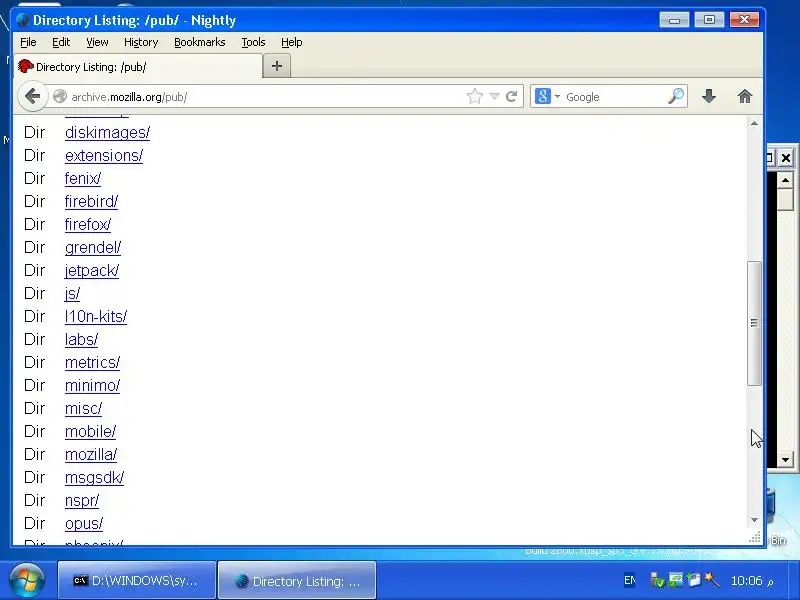Screen dimensions: 800x600
Task: Reload the page with the refresh icon
Action: pyautogui.click(x=511, y=96)
